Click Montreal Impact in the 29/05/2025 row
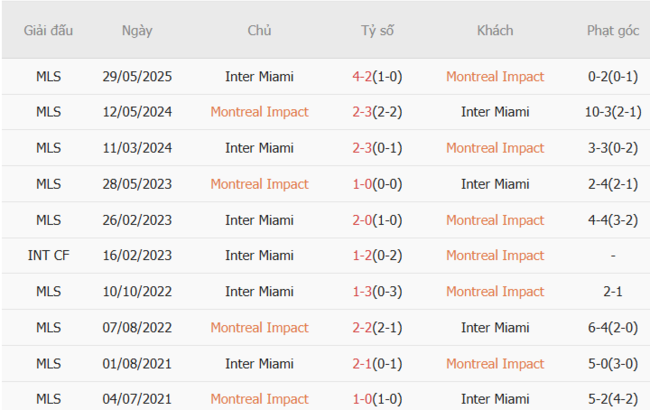The image size is (650, 410). pyautogui.click(x=495, y=77)
